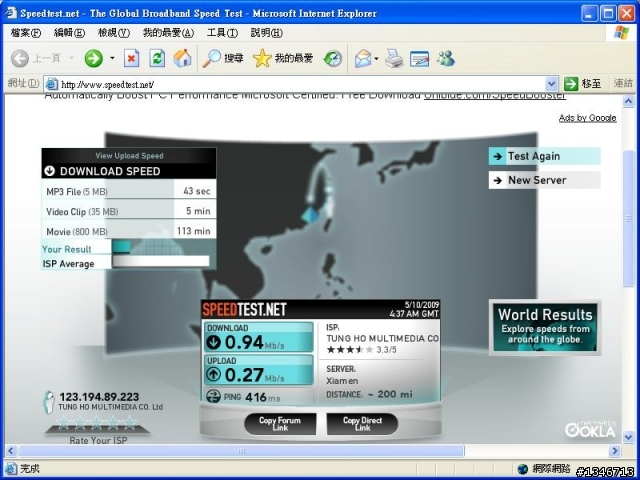Click the upload arrow icon beside 0.27
The width and height of the screenshot is (640, 480).
pyautogui.click(x=213, y=375)
